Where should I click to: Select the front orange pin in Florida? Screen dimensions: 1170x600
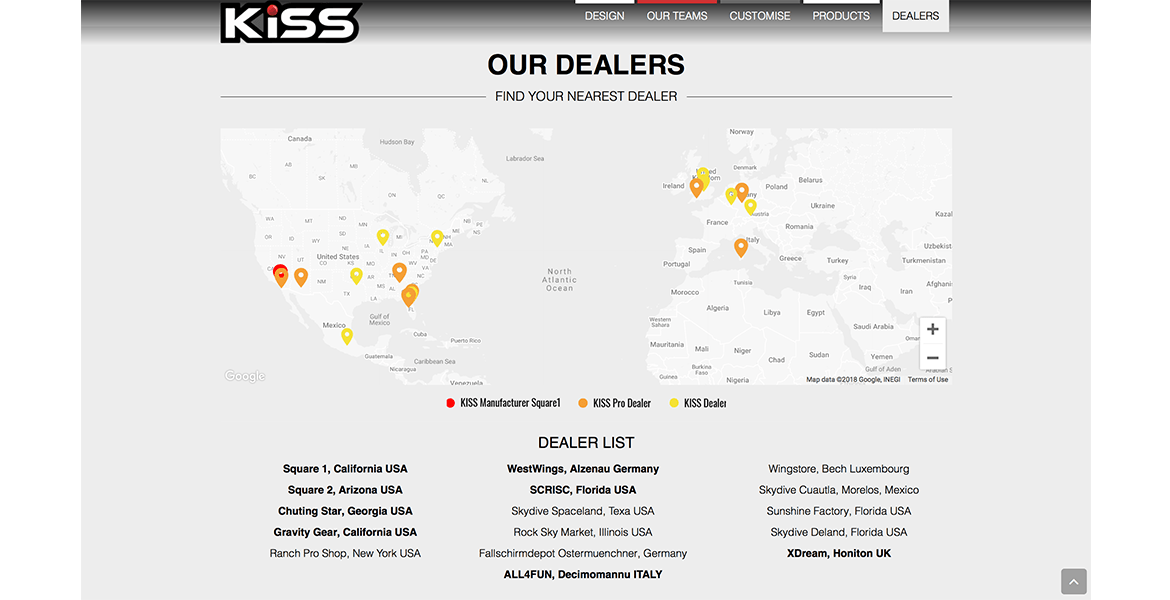(x=408, y=297)
